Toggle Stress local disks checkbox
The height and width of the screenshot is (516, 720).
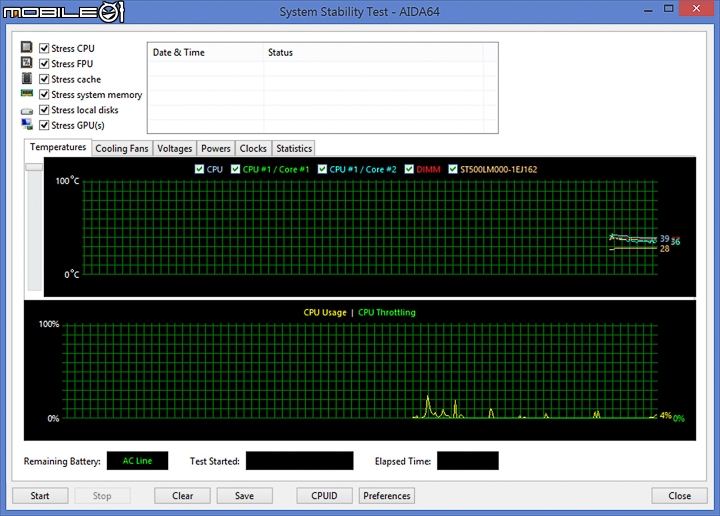click(44, 110)
